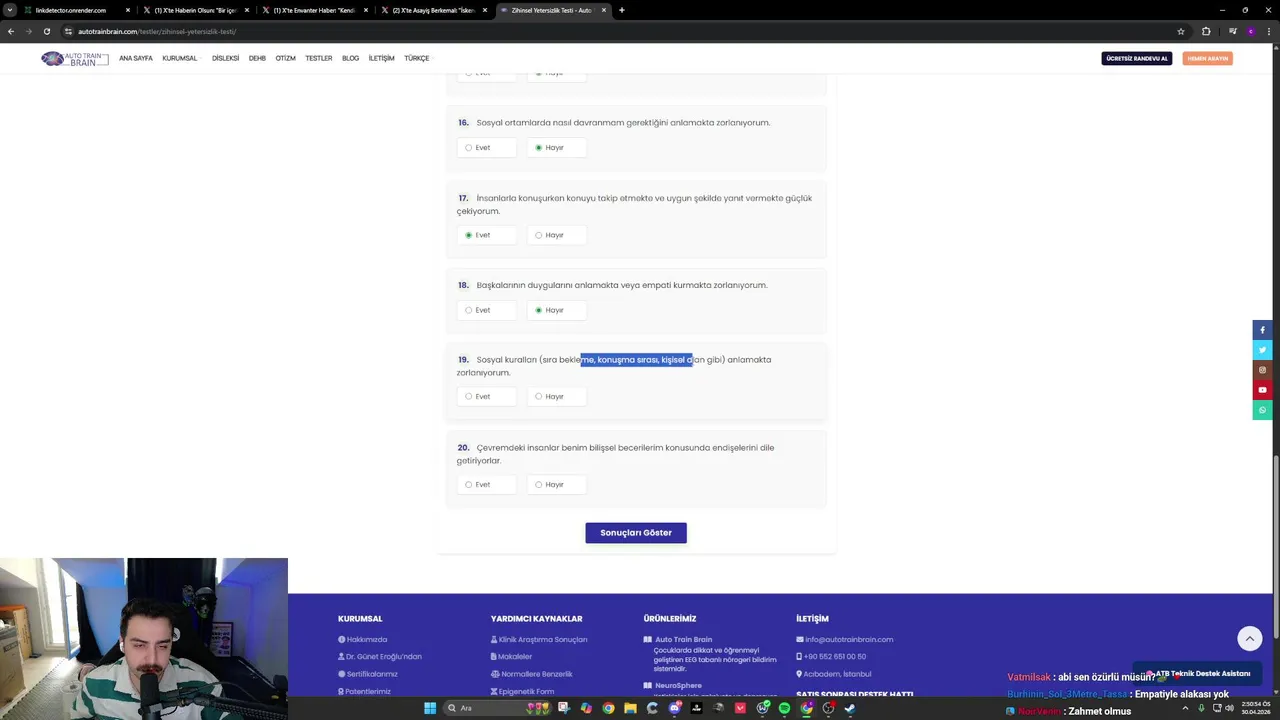This screenshot has height=720, width=1280.
Task: Select Hayır for question 18
Action: [556, 310]
